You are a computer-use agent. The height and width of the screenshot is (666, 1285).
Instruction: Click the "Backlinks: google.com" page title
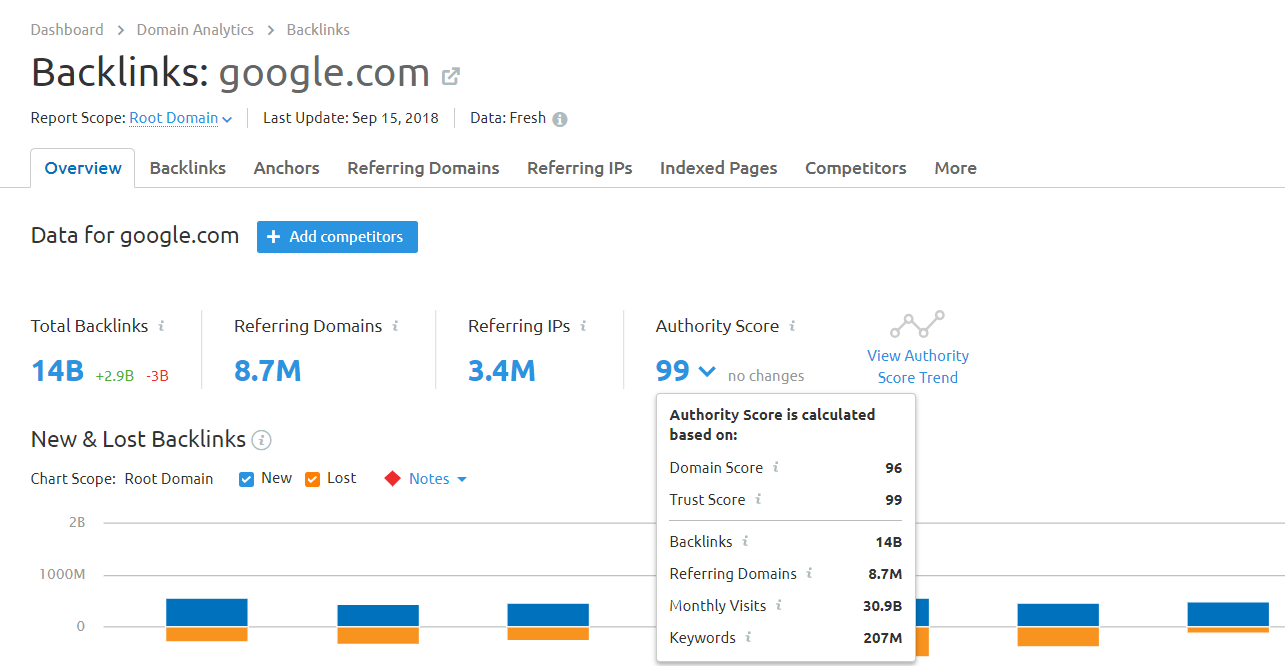point(230,73)
